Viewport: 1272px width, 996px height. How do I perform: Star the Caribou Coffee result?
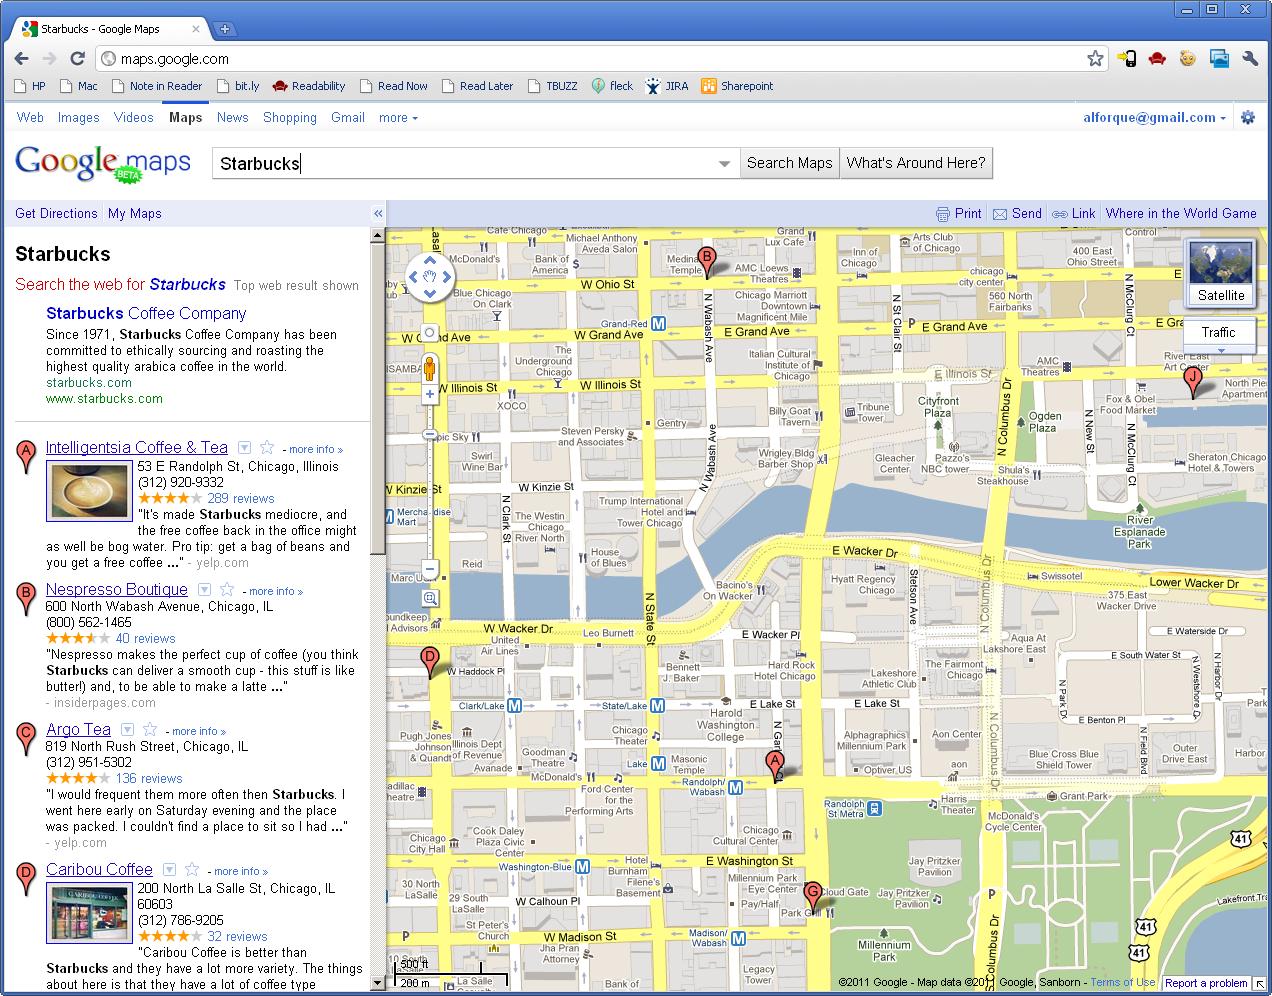pos(192,870)
